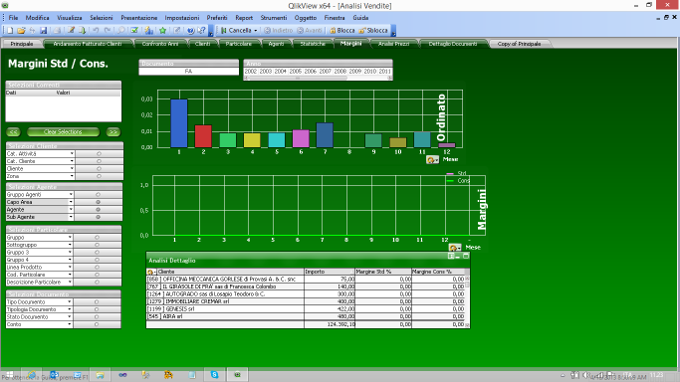Switch to the Agenti sheet tab
This screenshot has height=382, width=680.
(x=276, y=44)
